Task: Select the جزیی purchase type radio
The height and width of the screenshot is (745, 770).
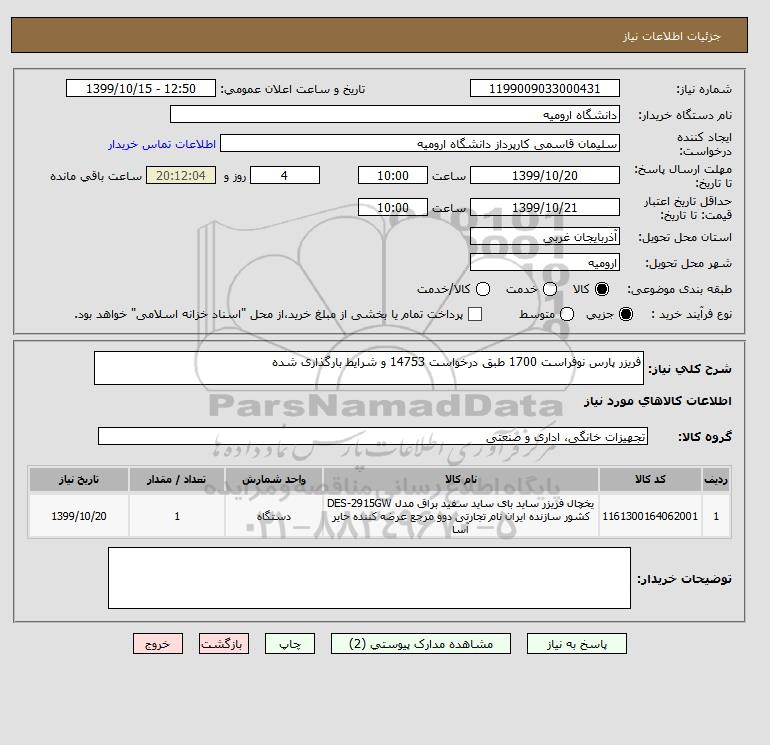Action: (x=626, y=314)
